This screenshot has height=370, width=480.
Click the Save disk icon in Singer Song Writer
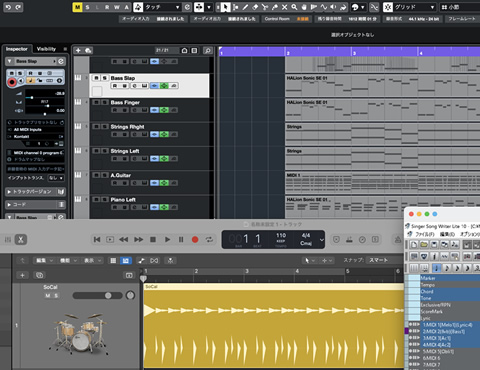coord(434,245)
